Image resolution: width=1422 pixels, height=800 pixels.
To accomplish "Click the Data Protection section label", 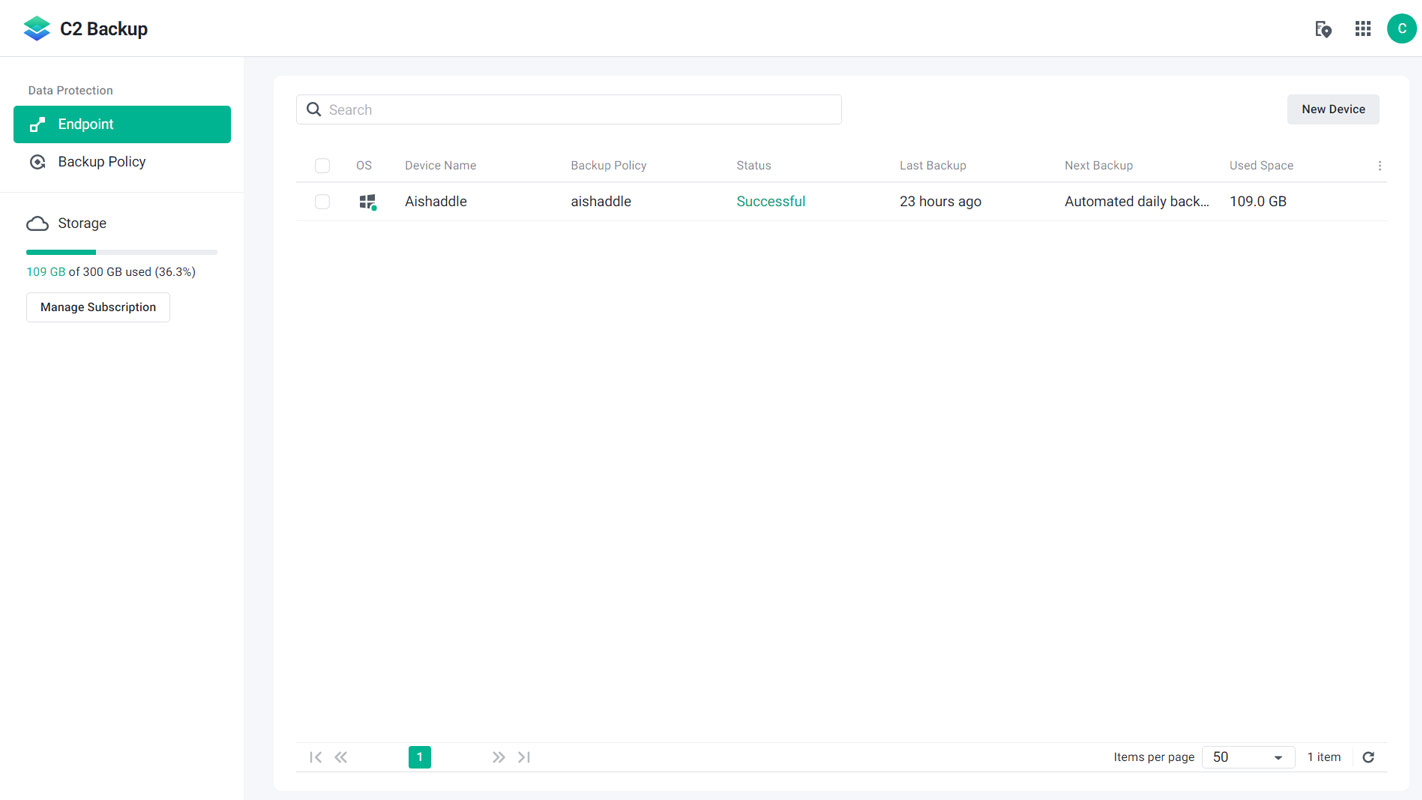I will (70, 91).
